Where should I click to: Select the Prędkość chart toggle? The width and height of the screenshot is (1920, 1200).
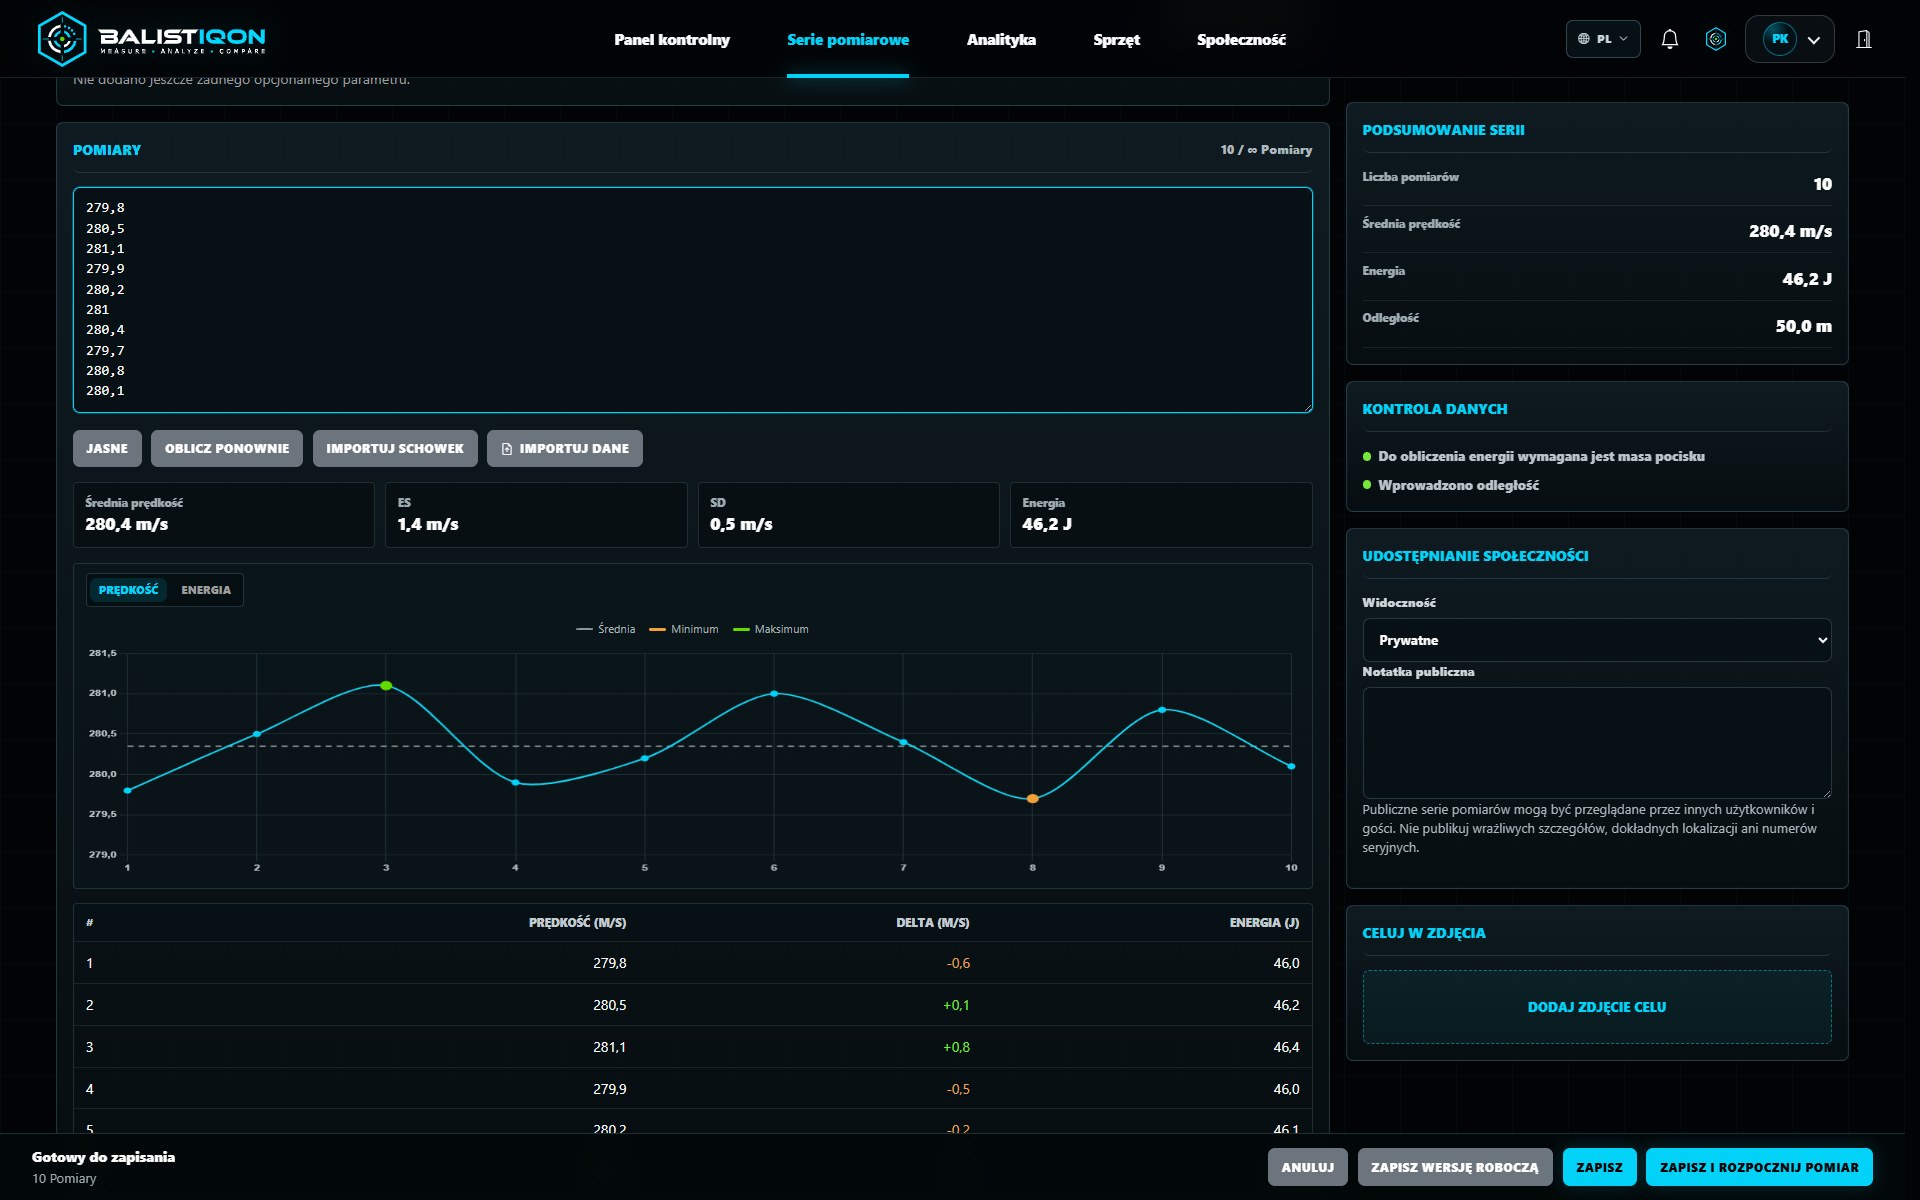pos(128,590)
